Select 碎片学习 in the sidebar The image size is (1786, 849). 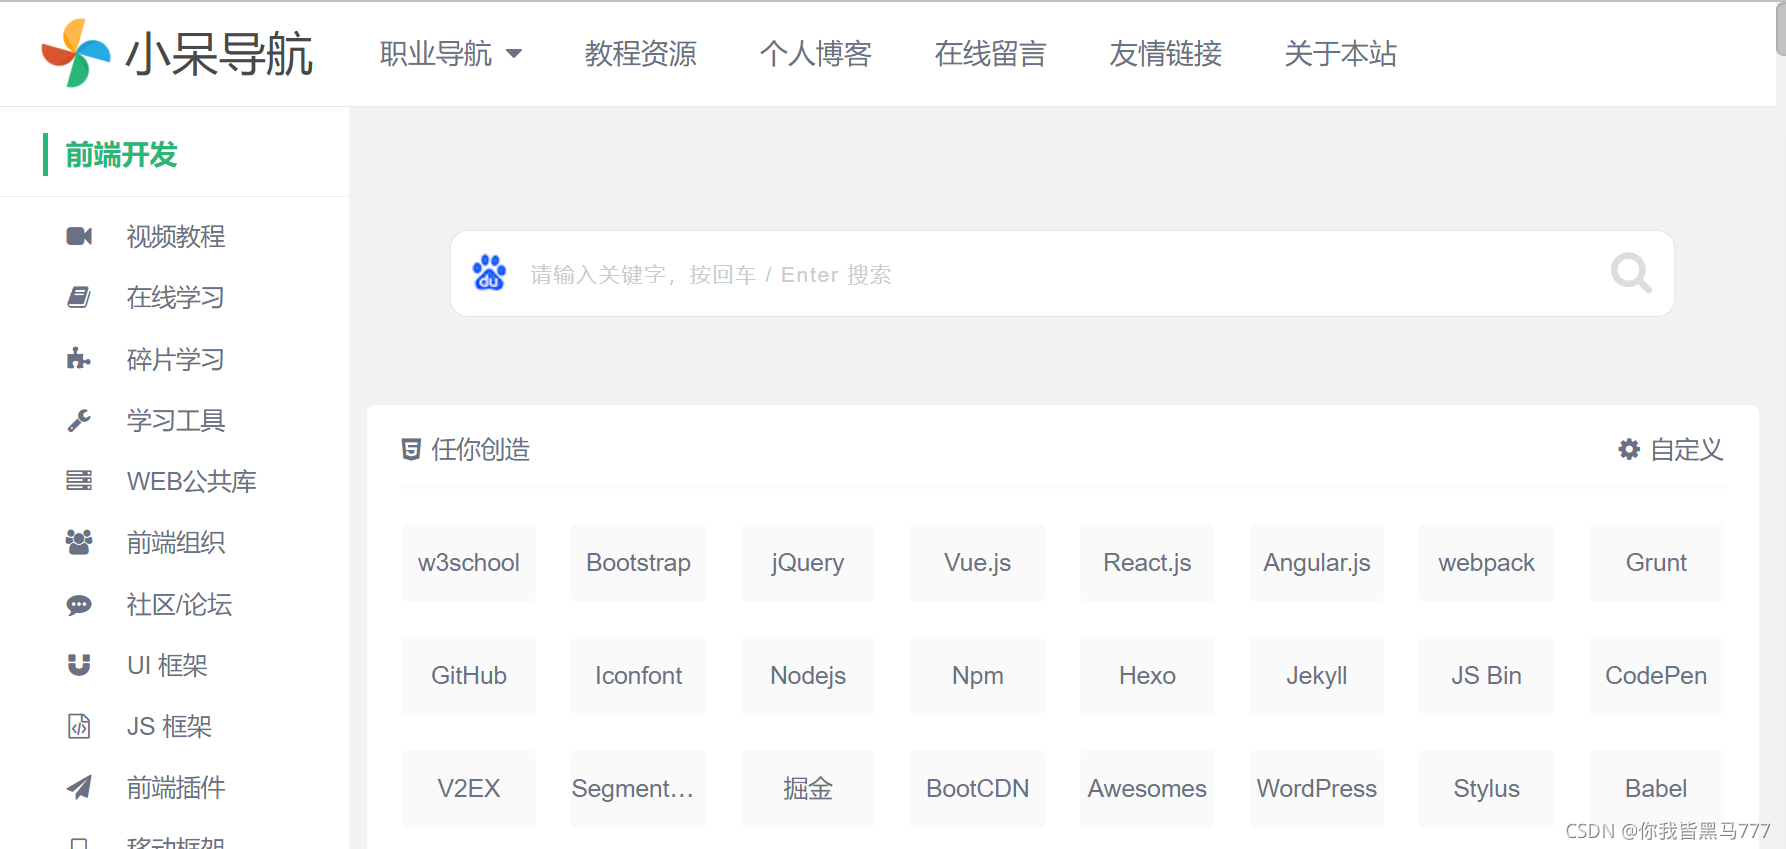coord(175,359)
